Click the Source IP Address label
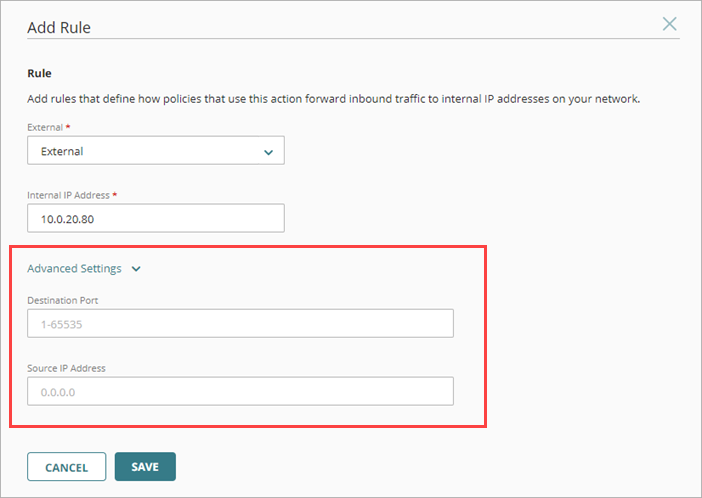702x498 pixels. 66,368
